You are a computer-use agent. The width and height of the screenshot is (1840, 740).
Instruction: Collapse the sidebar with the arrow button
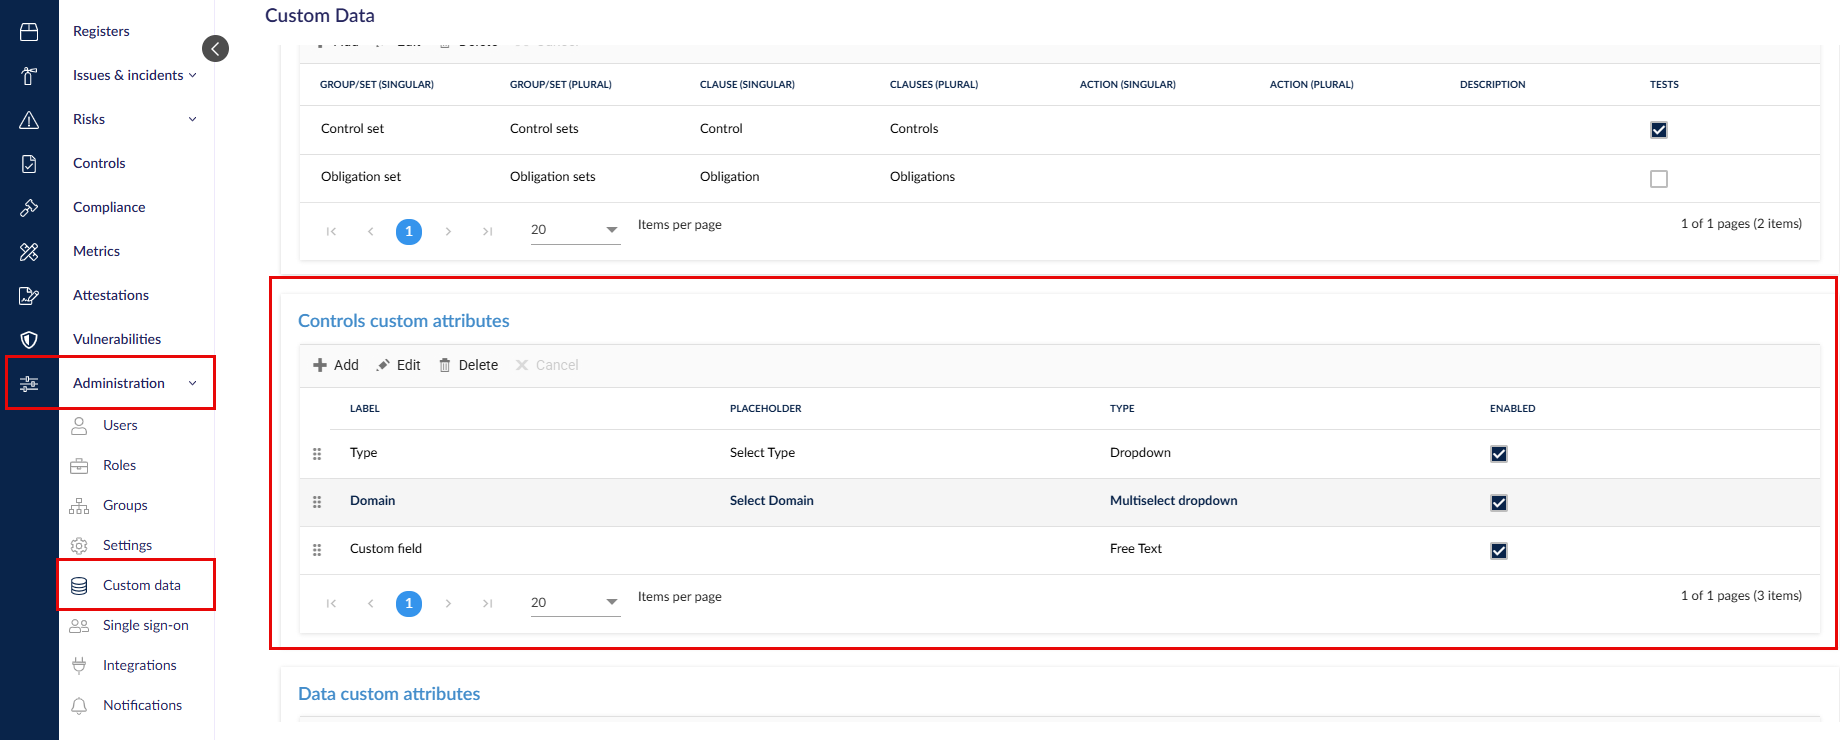coord(215,49)
